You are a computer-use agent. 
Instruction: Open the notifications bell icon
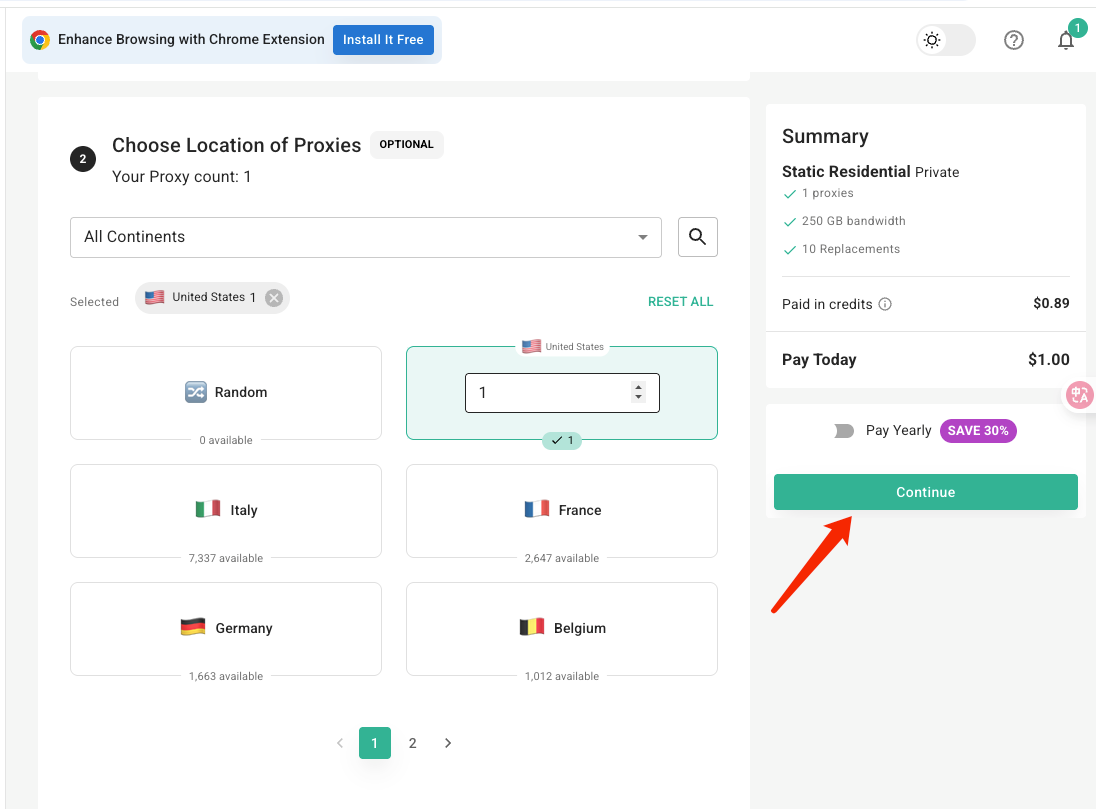pyautogui.click(x=1065, y=41)
